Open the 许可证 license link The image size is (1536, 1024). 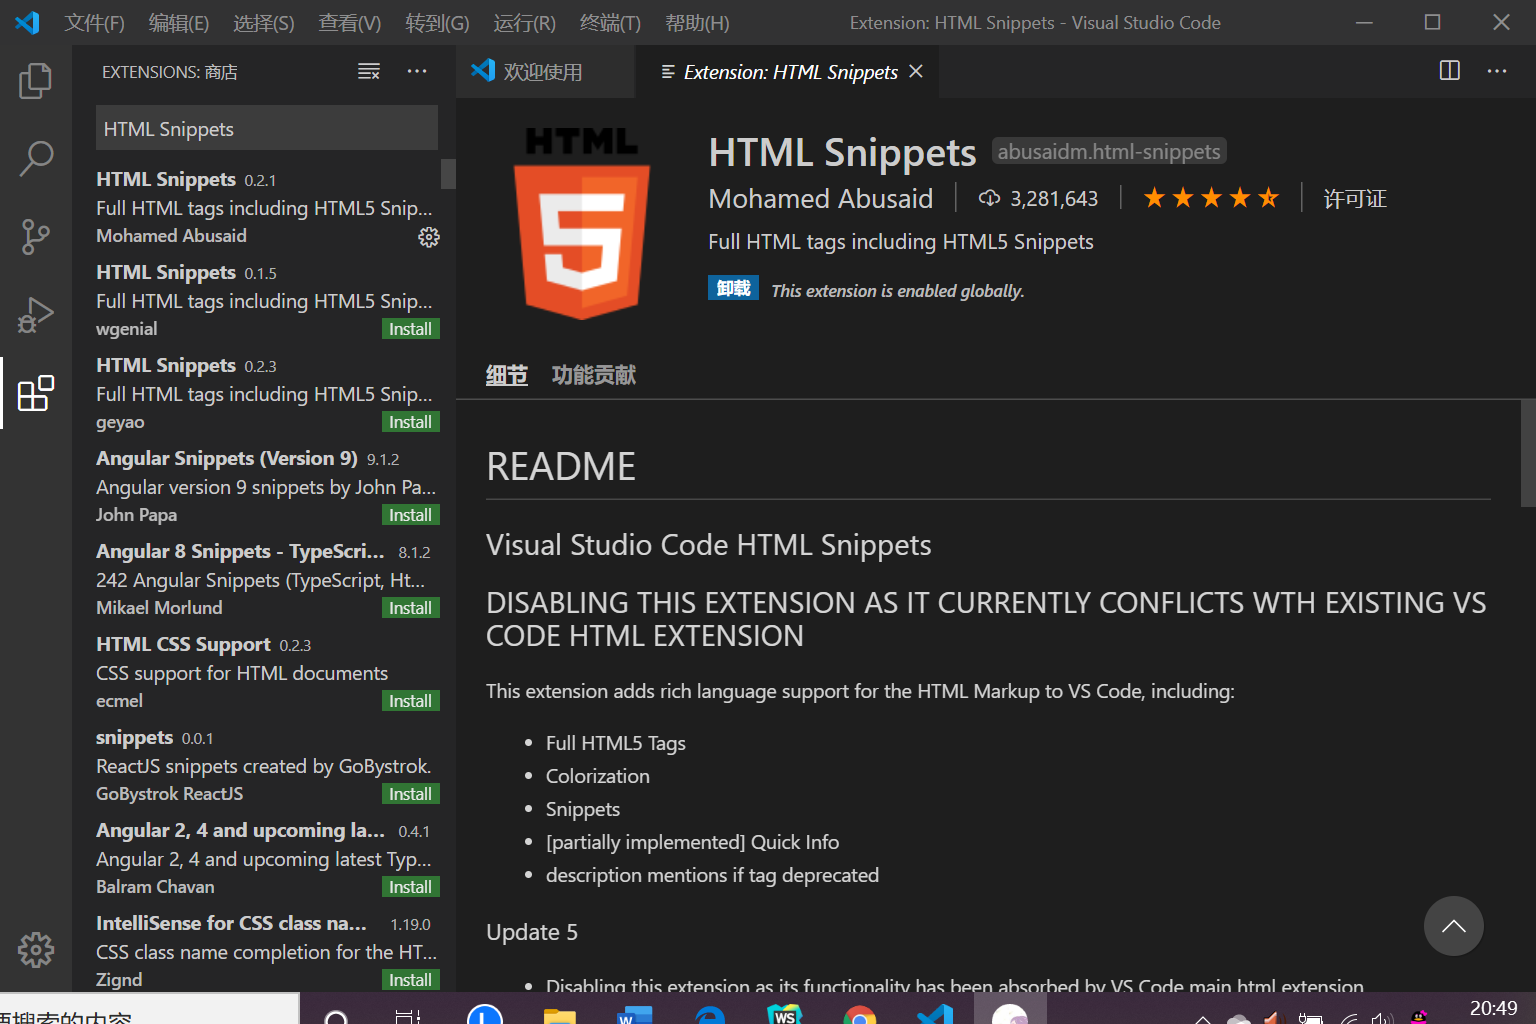tap(1355, 199)
